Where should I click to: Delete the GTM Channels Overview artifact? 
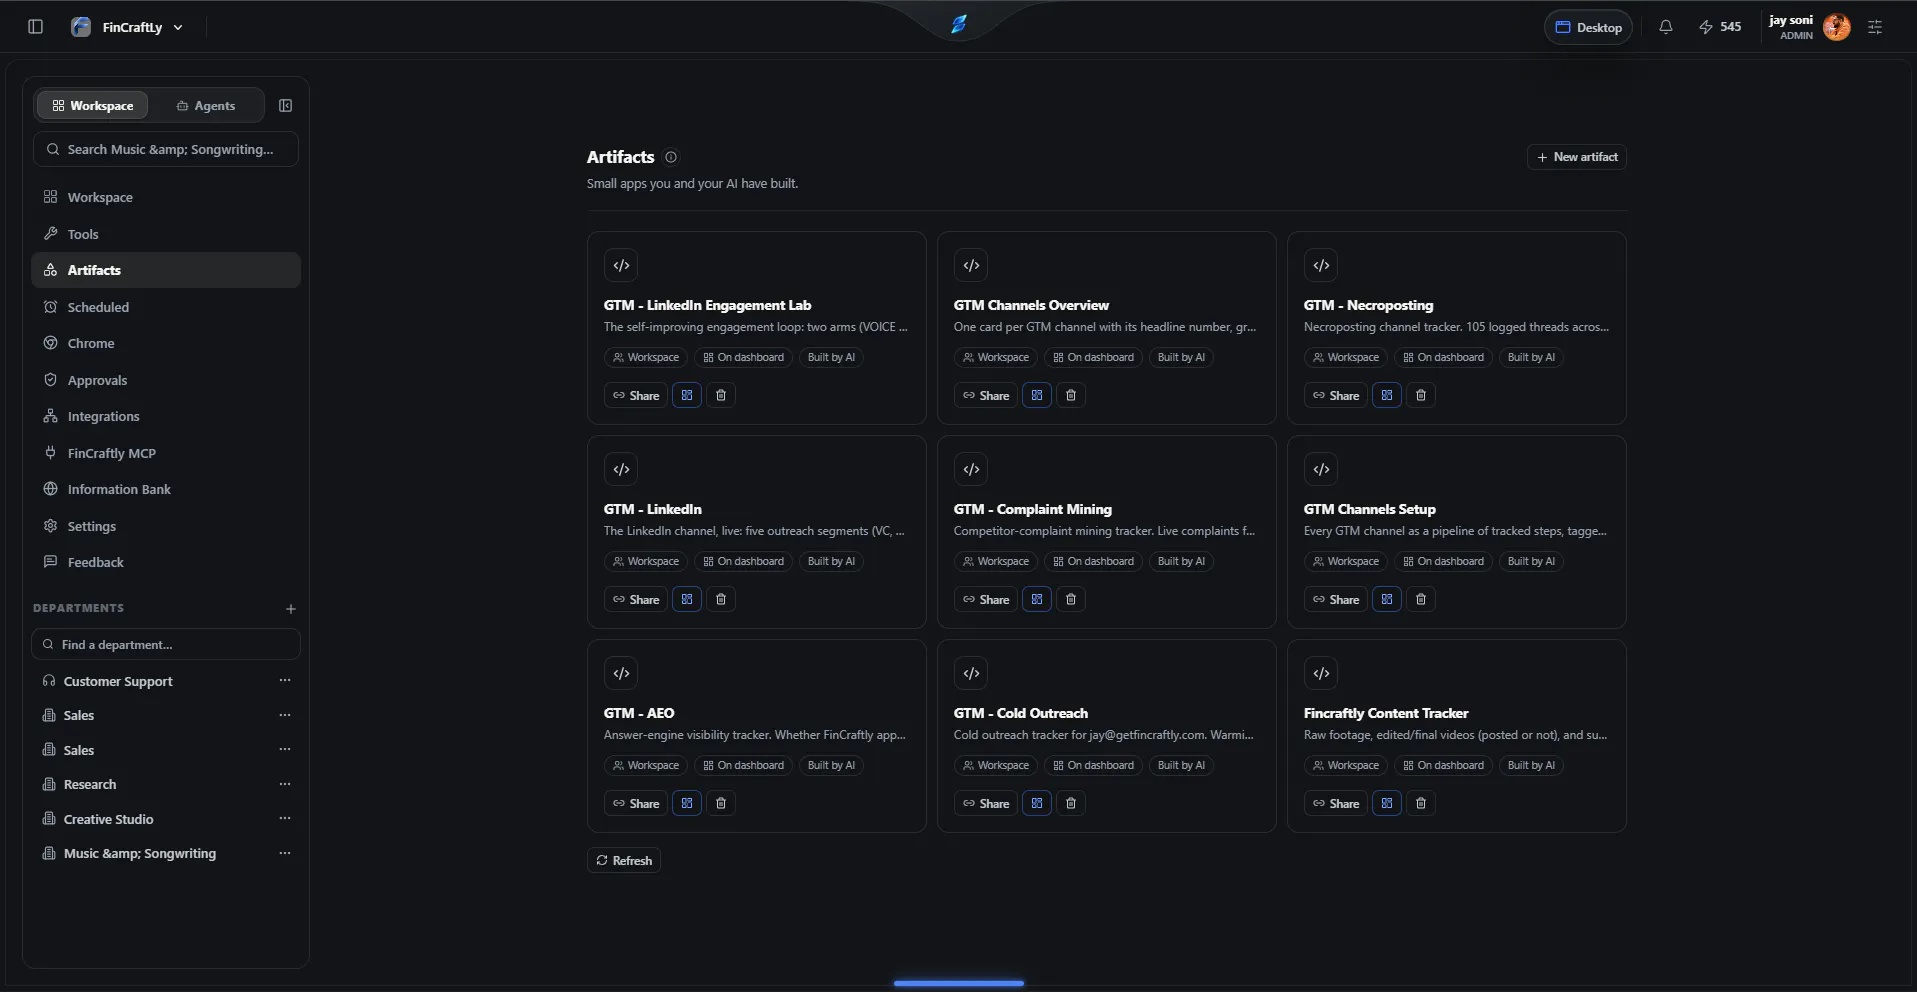[x=1071, y=395]
